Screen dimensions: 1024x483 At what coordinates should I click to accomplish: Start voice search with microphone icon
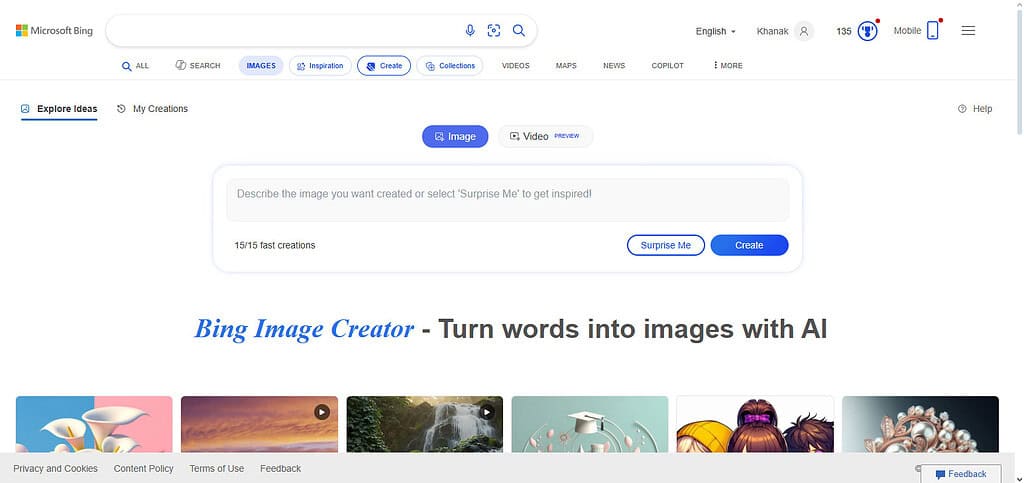tap(470, 31)
